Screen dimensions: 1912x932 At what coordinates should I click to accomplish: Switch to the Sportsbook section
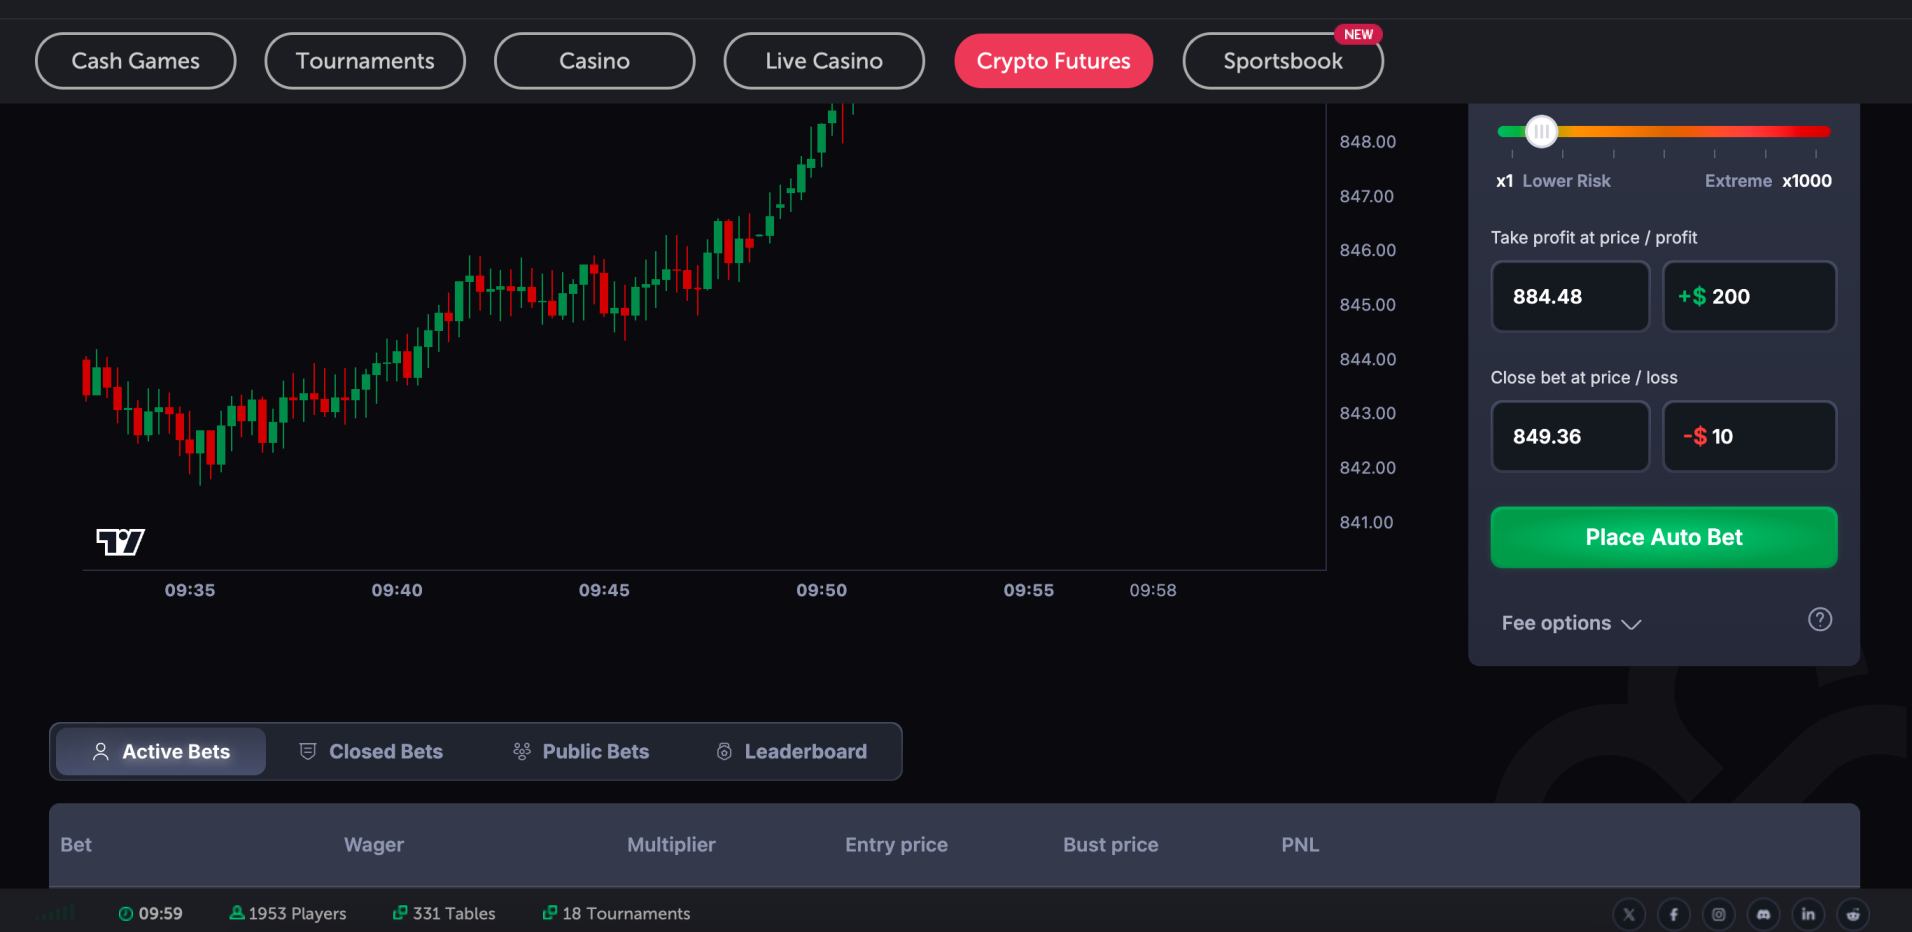click(x=1283, y=60)
